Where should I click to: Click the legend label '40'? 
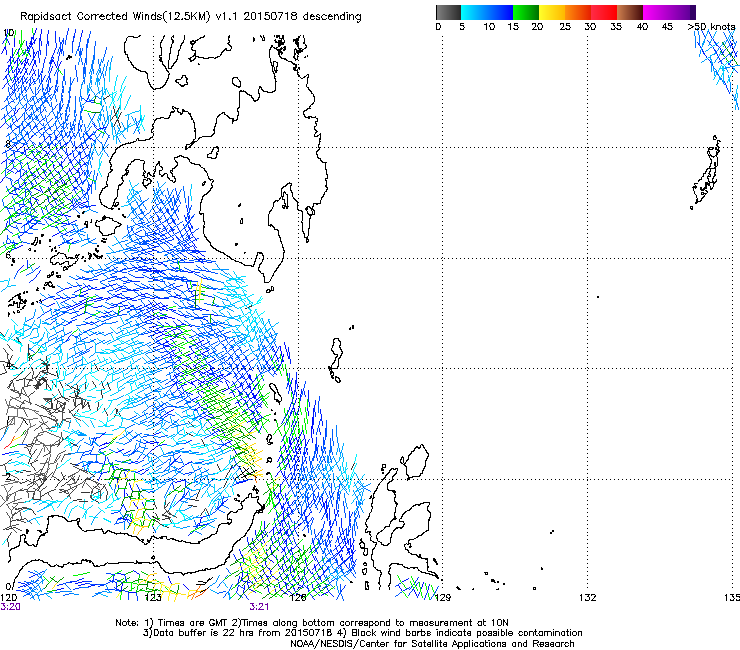pyautogui.click(x=642, y=27)
